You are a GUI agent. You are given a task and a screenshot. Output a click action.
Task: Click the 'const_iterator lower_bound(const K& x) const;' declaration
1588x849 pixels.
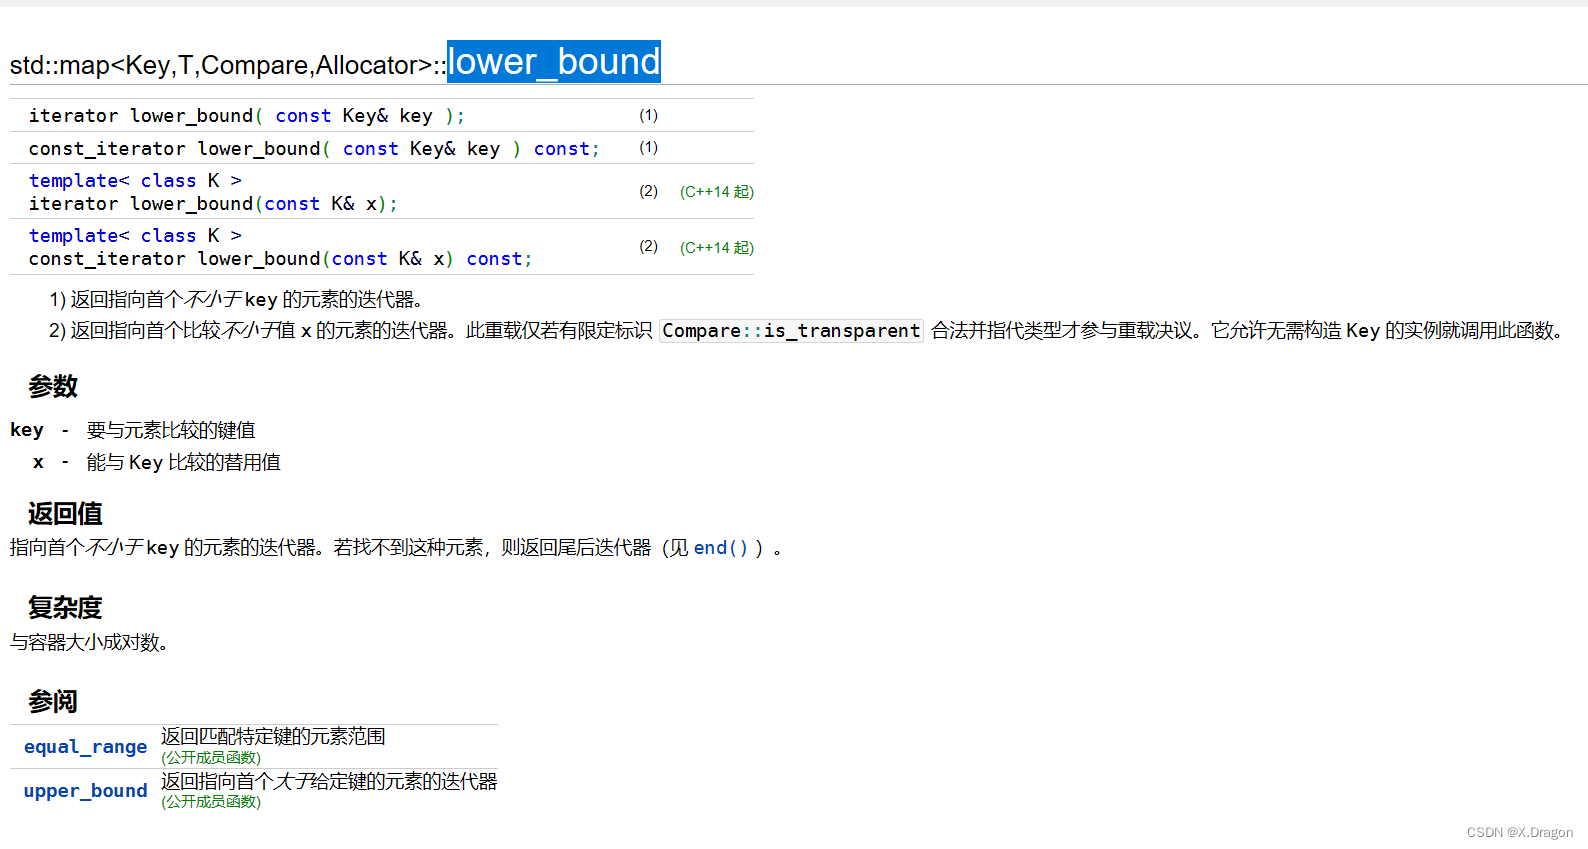click(280, 259)
